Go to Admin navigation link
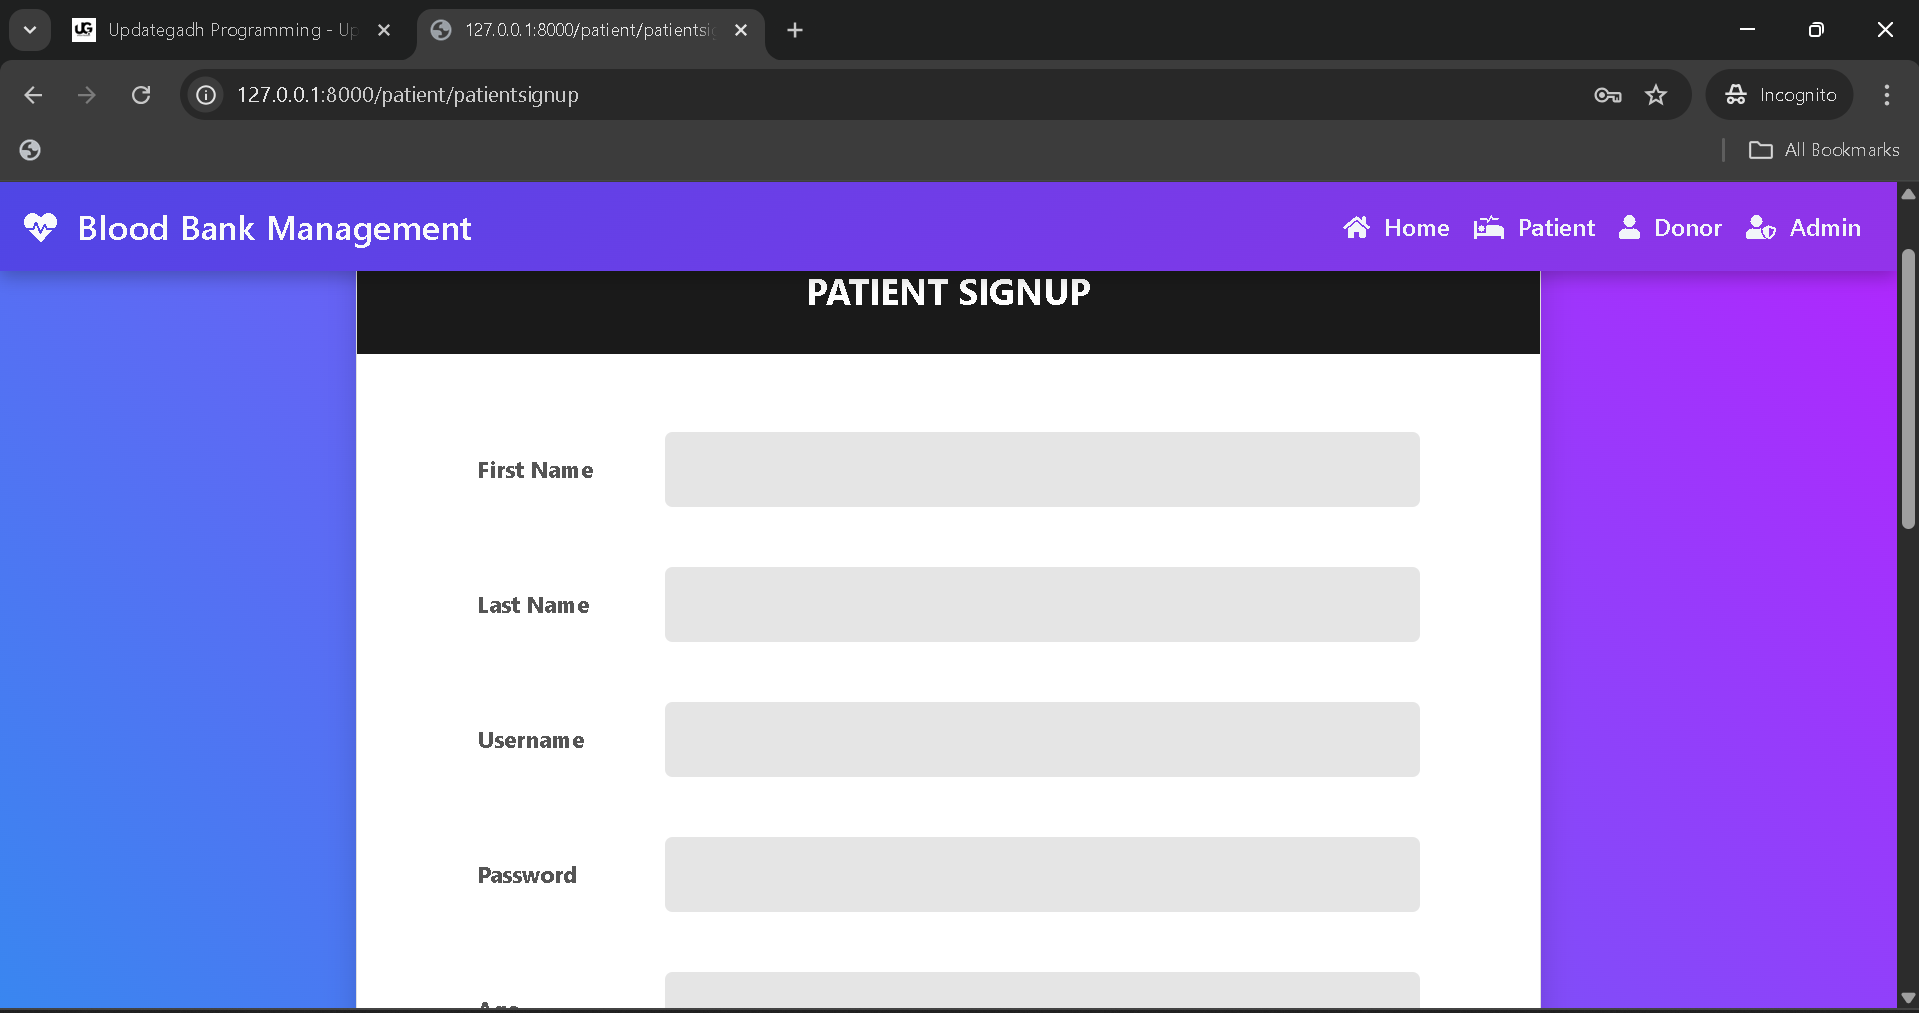Viewport: 1919px width, 1013px height. pos(1824,228)
